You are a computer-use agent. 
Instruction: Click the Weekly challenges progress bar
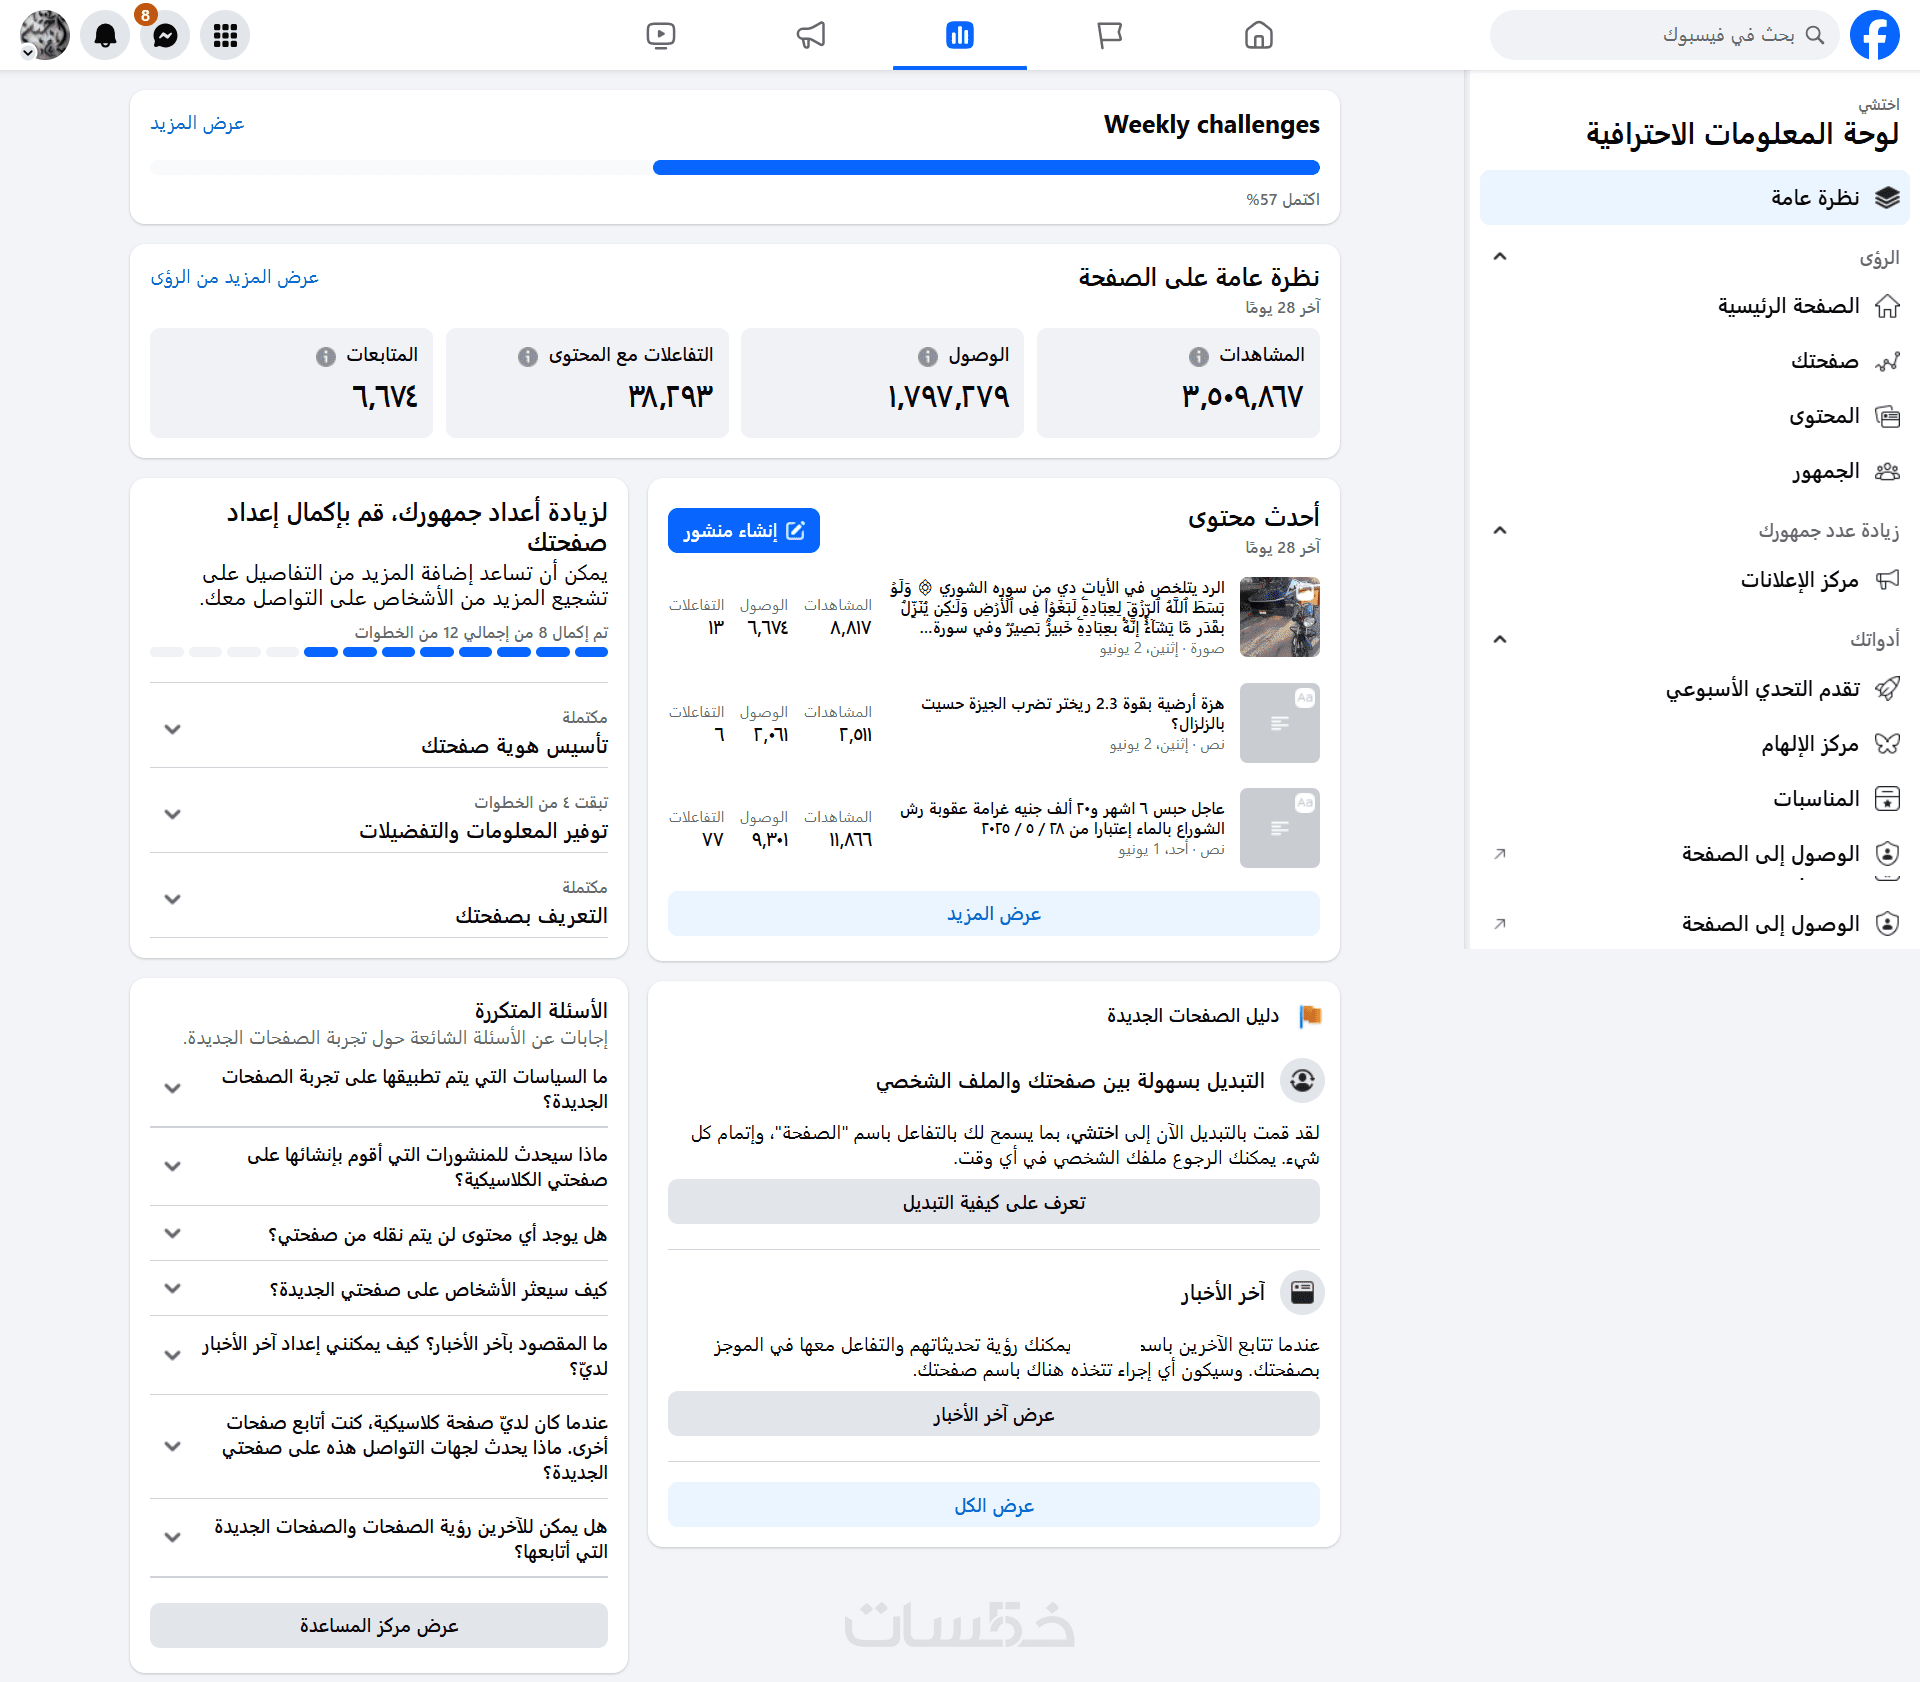[x=734, y=168]
